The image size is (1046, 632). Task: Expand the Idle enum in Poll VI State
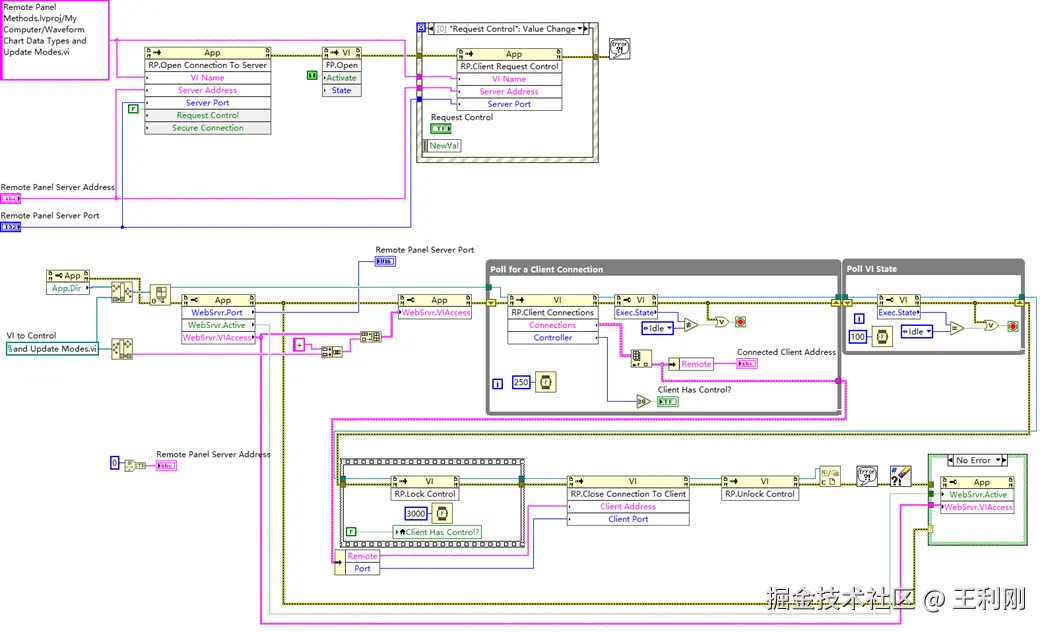[917, 332]
